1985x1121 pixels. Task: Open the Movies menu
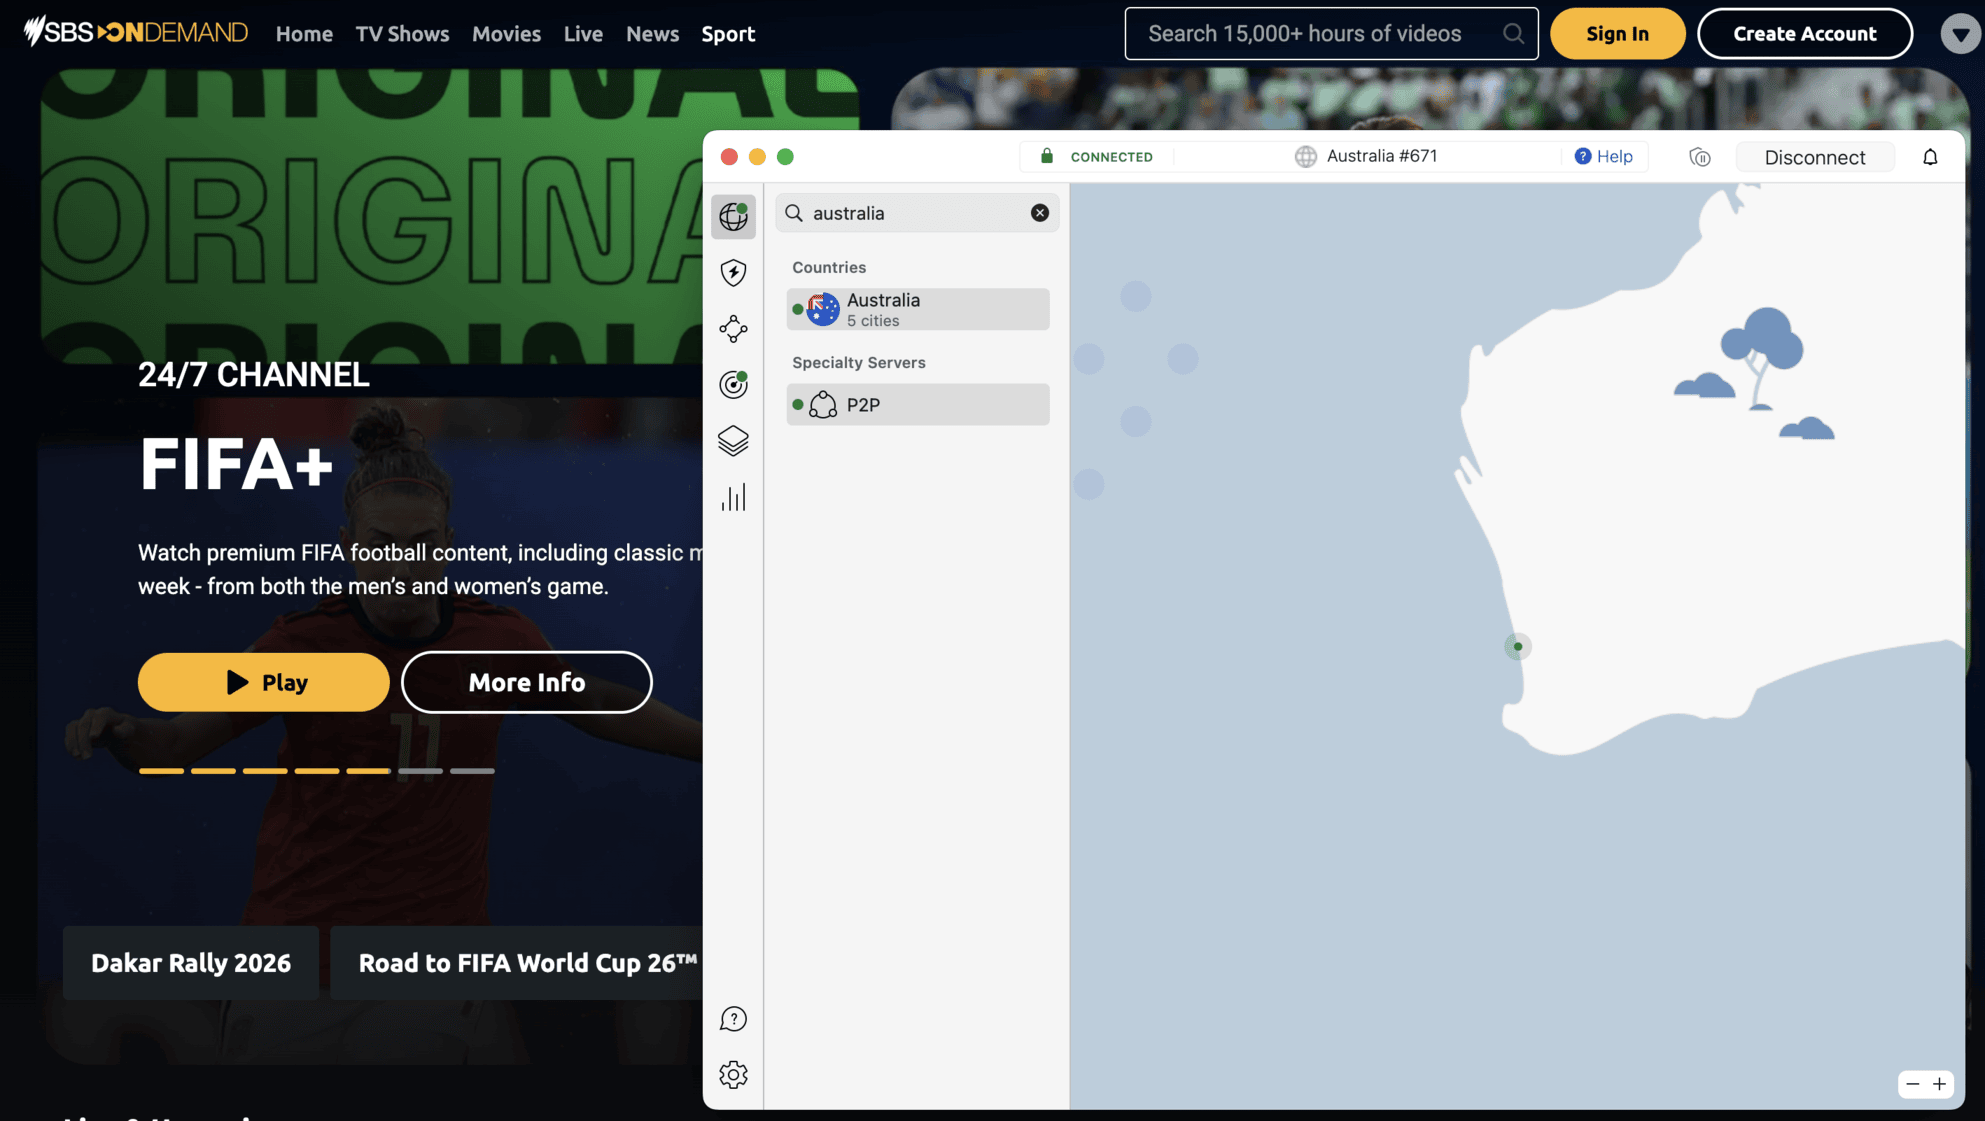(506, 34)
